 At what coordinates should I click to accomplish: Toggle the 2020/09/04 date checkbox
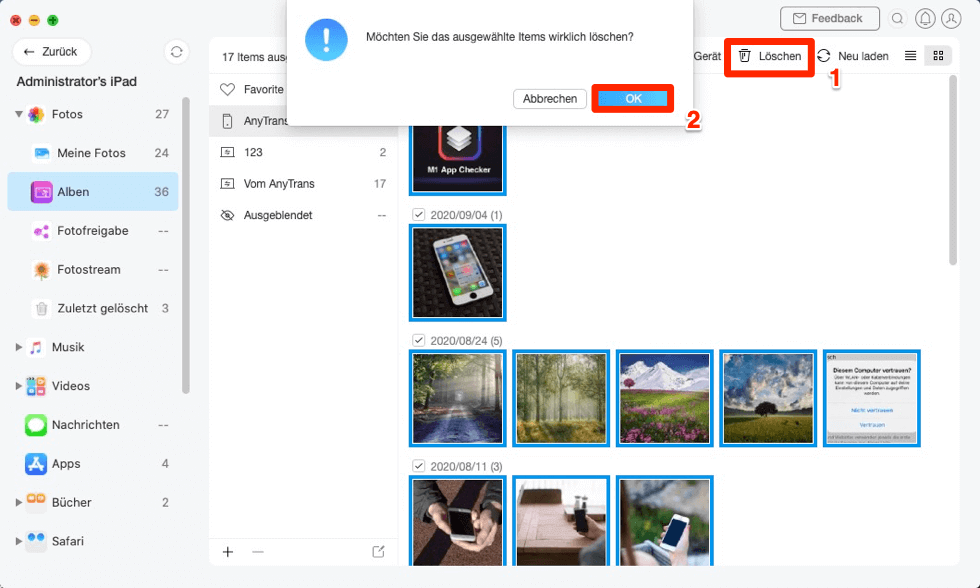coord(419,214)
